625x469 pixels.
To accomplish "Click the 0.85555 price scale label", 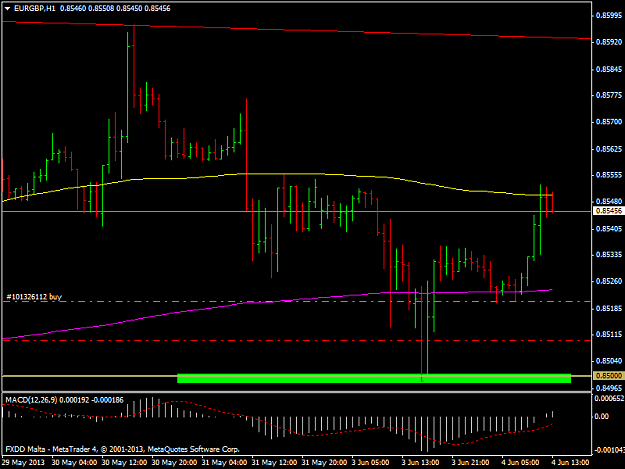I will 609,175.
